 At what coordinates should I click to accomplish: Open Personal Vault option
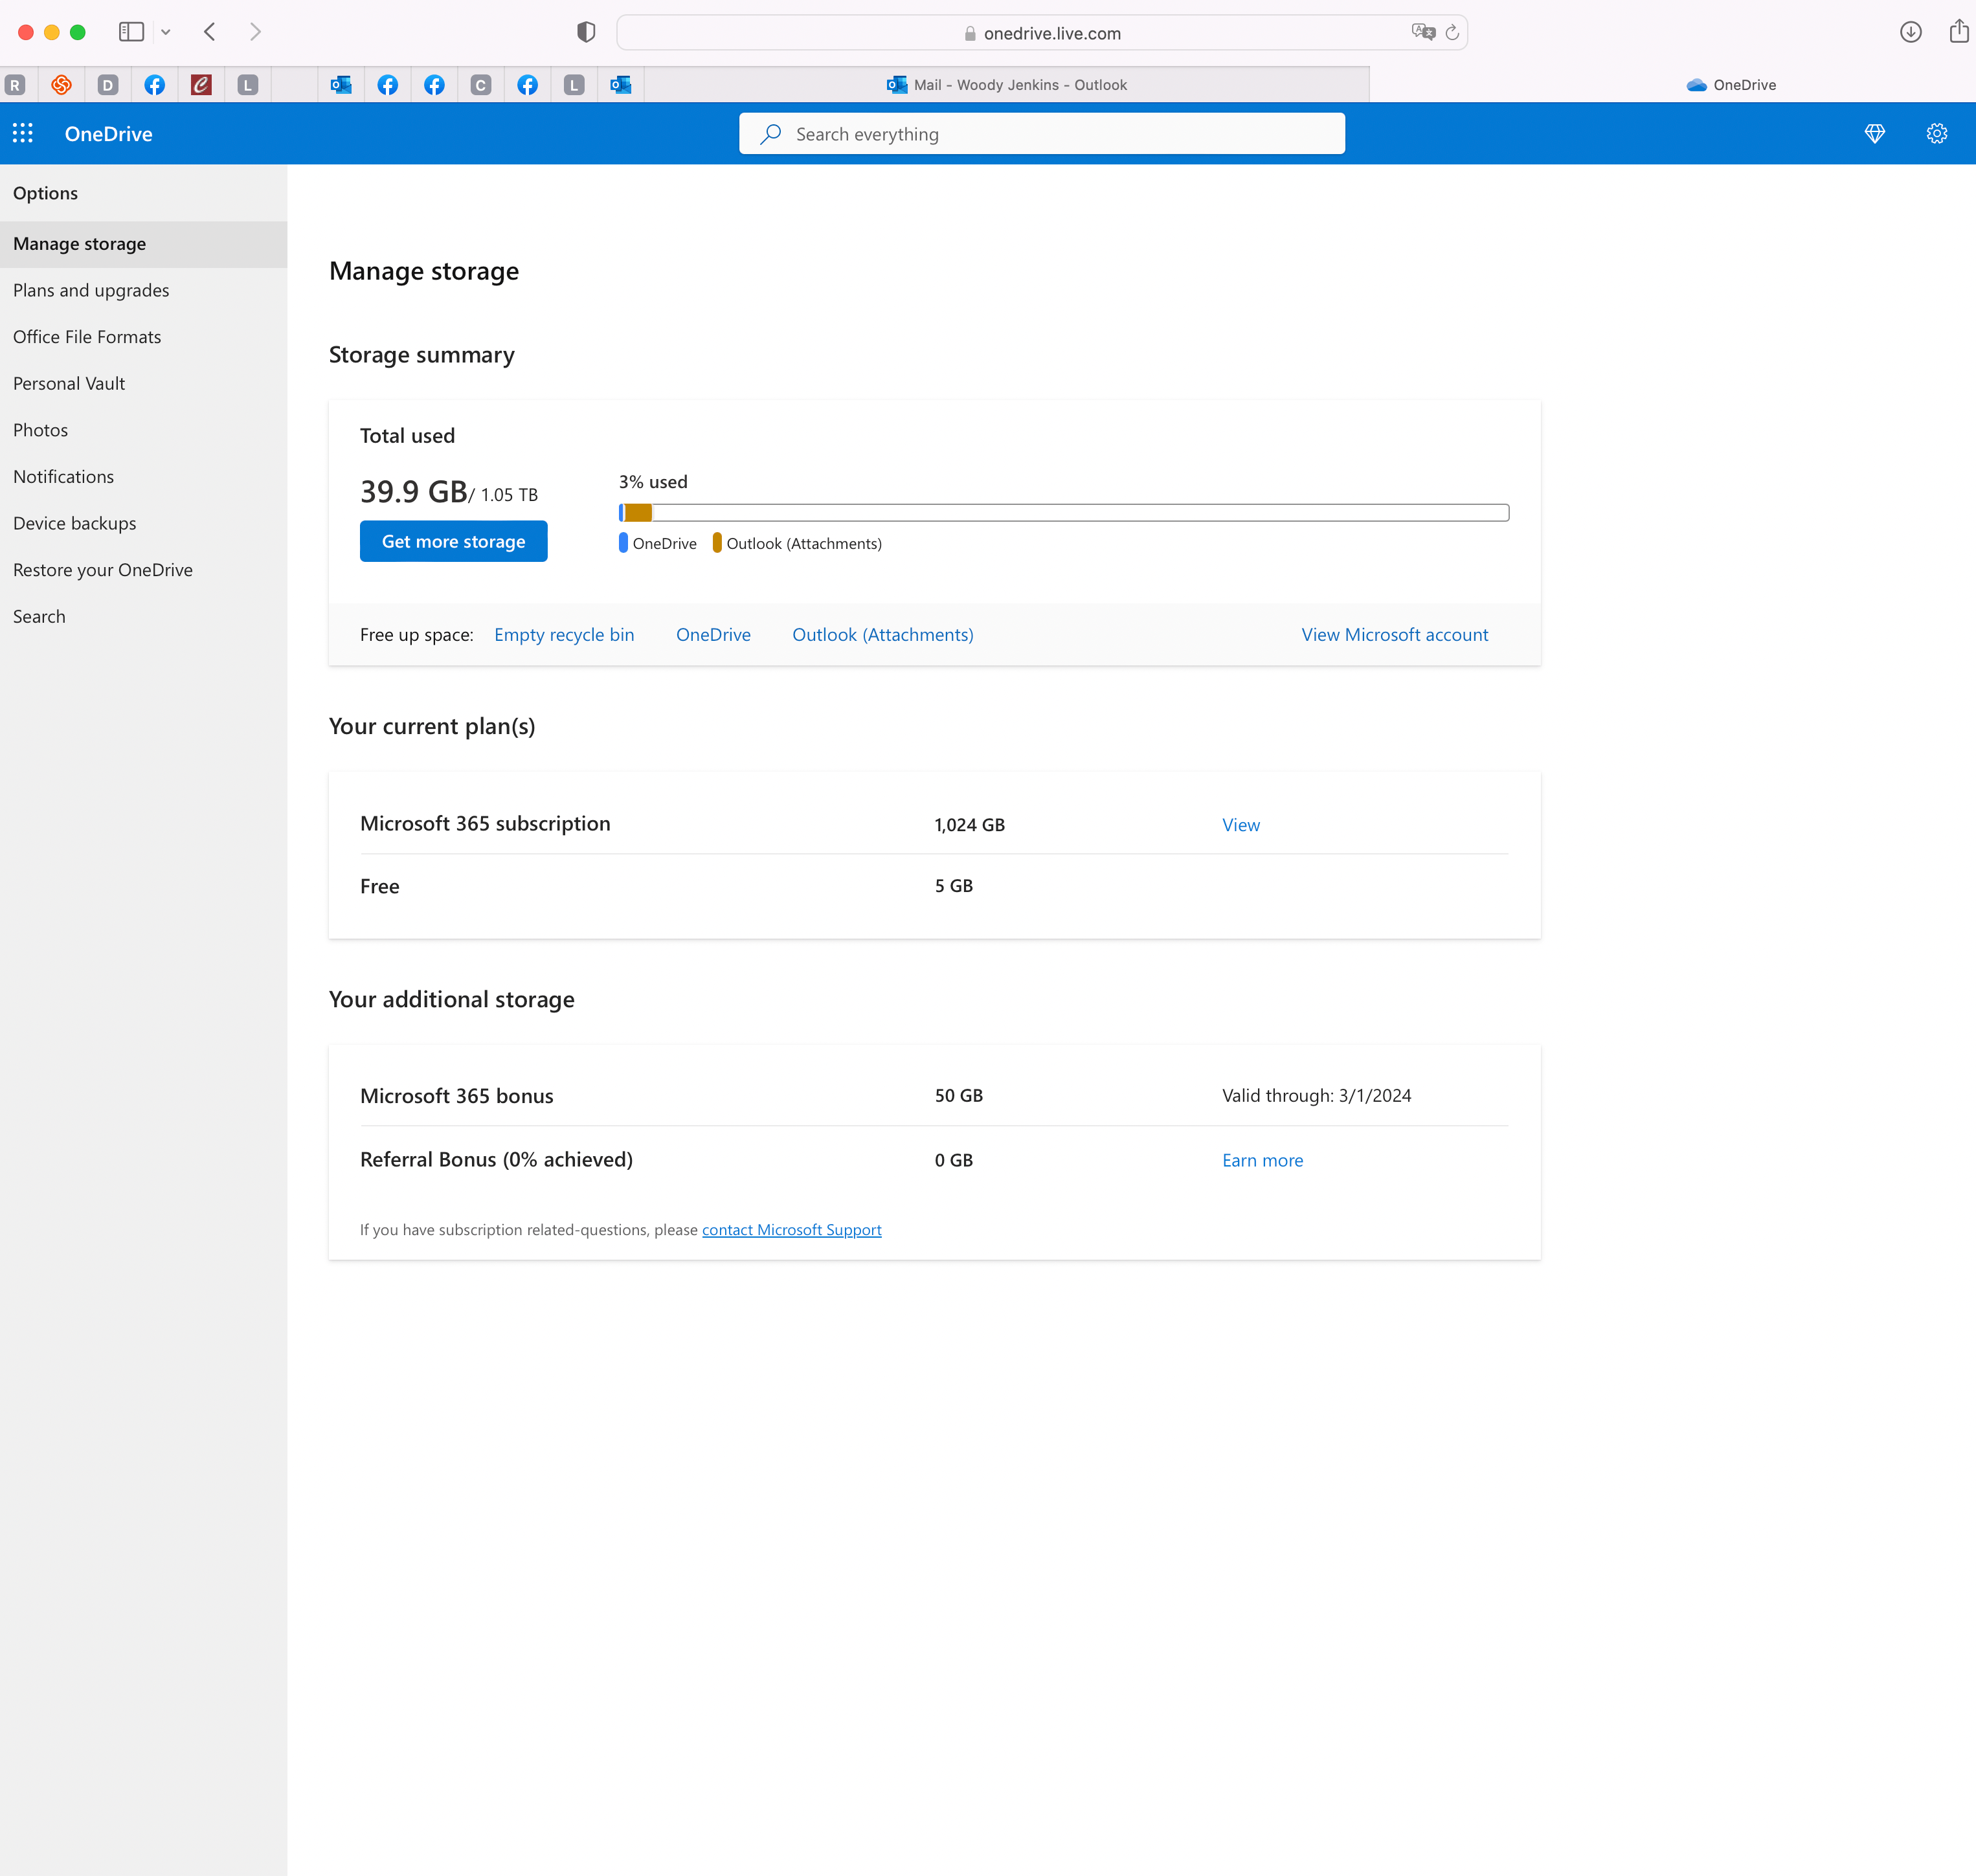click(x=143, y=384)
